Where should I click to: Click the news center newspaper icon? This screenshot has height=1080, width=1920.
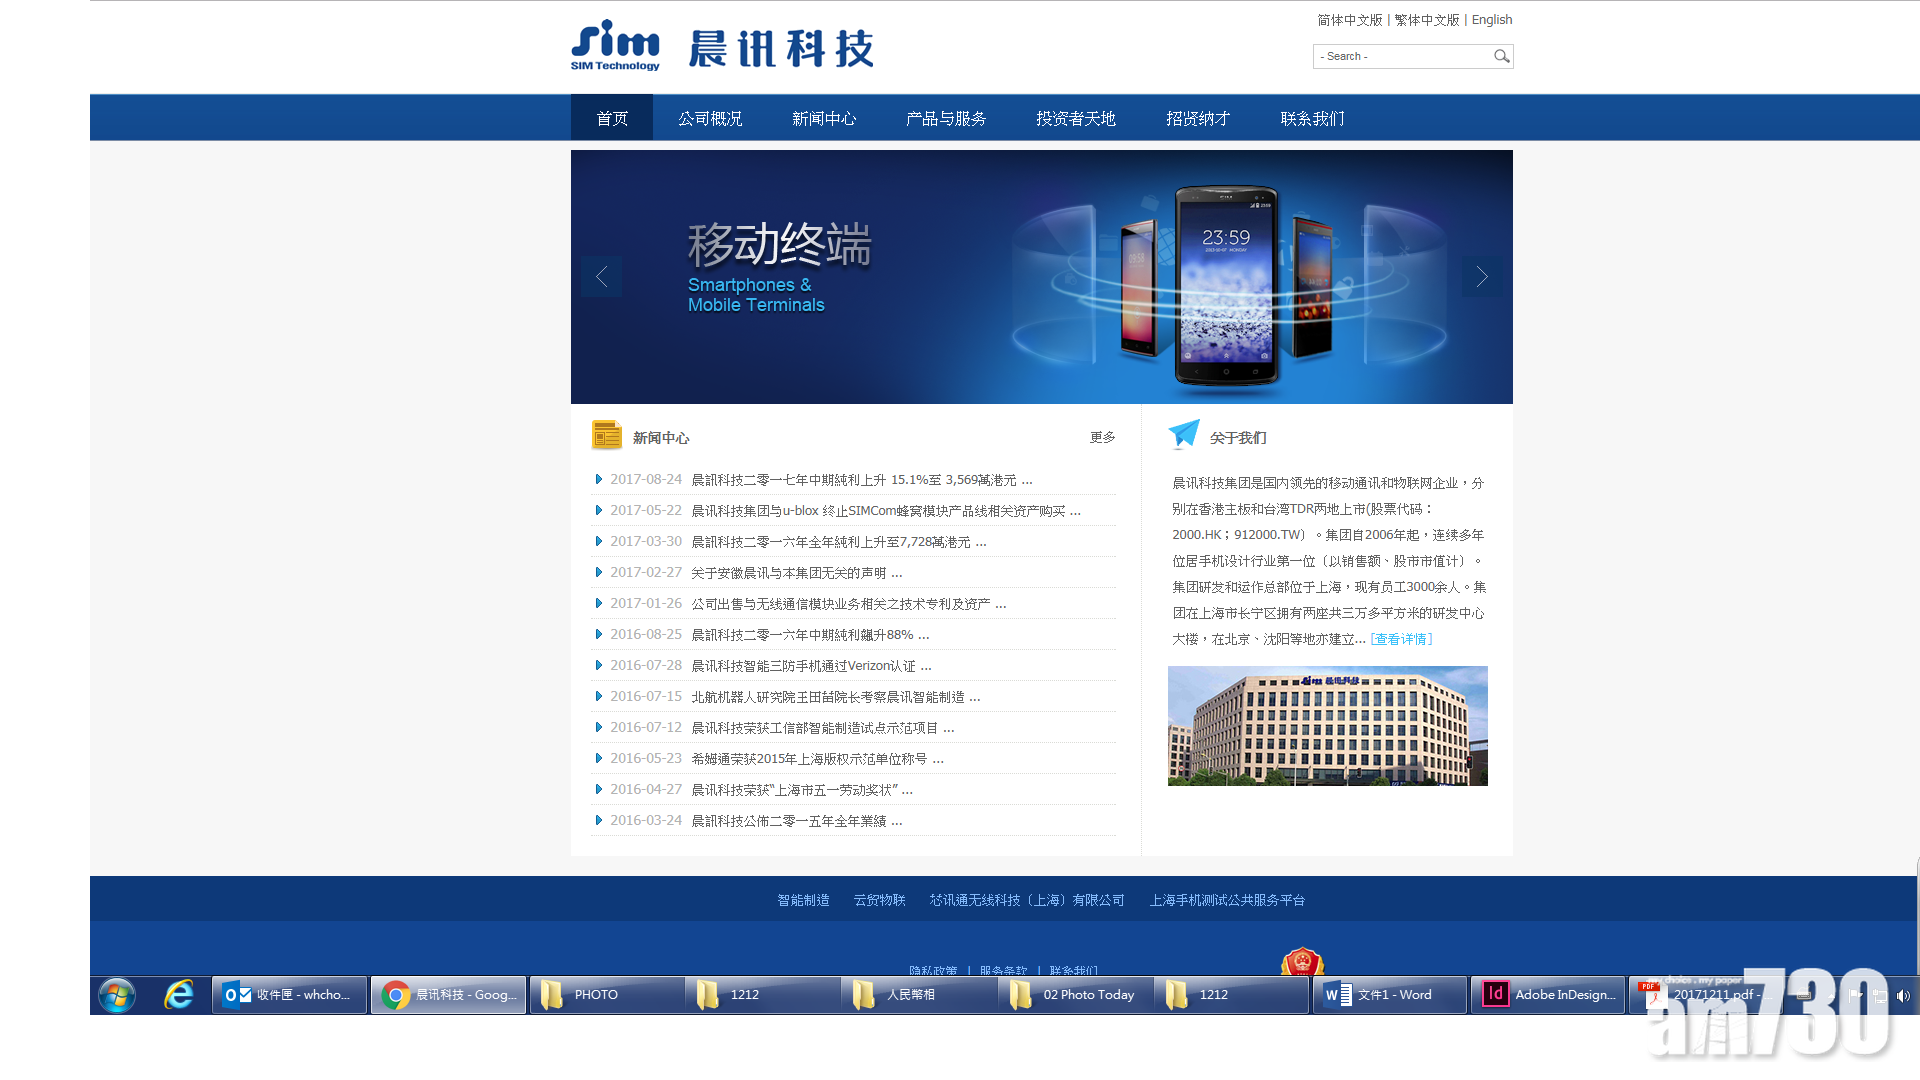click(606, 435)
